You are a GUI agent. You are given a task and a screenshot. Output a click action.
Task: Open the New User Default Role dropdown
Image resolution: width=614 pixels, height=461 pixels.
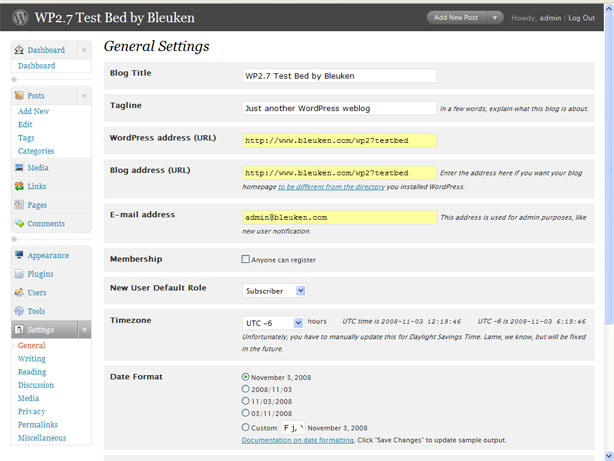pyautogui.click(x=274, y=291)
